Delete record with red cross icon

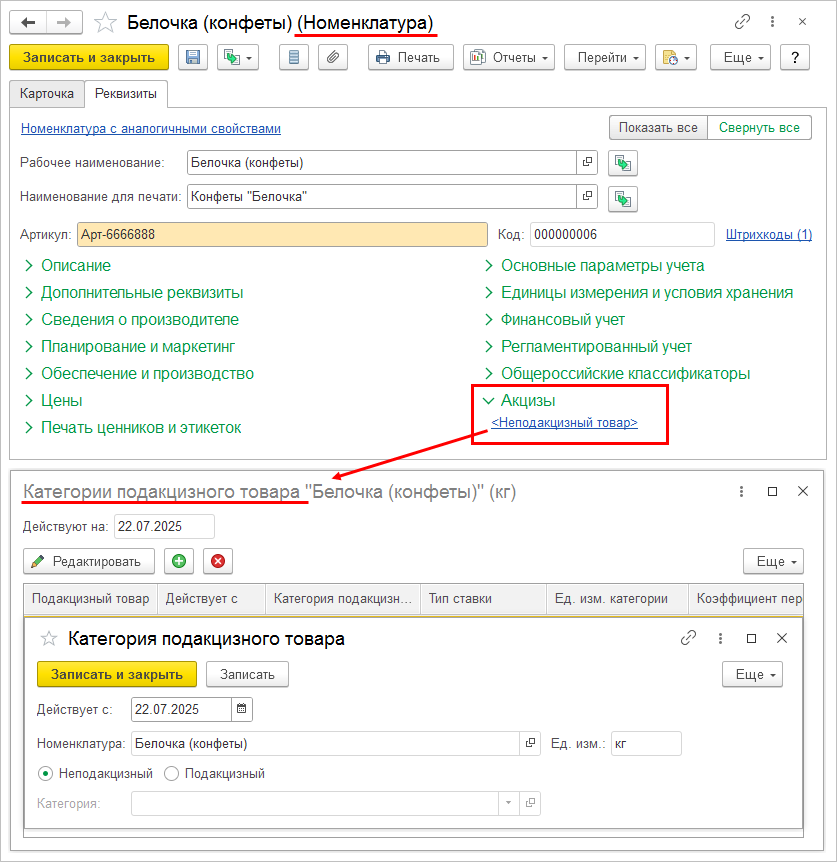pyautogui.click(x=218, y=561)
